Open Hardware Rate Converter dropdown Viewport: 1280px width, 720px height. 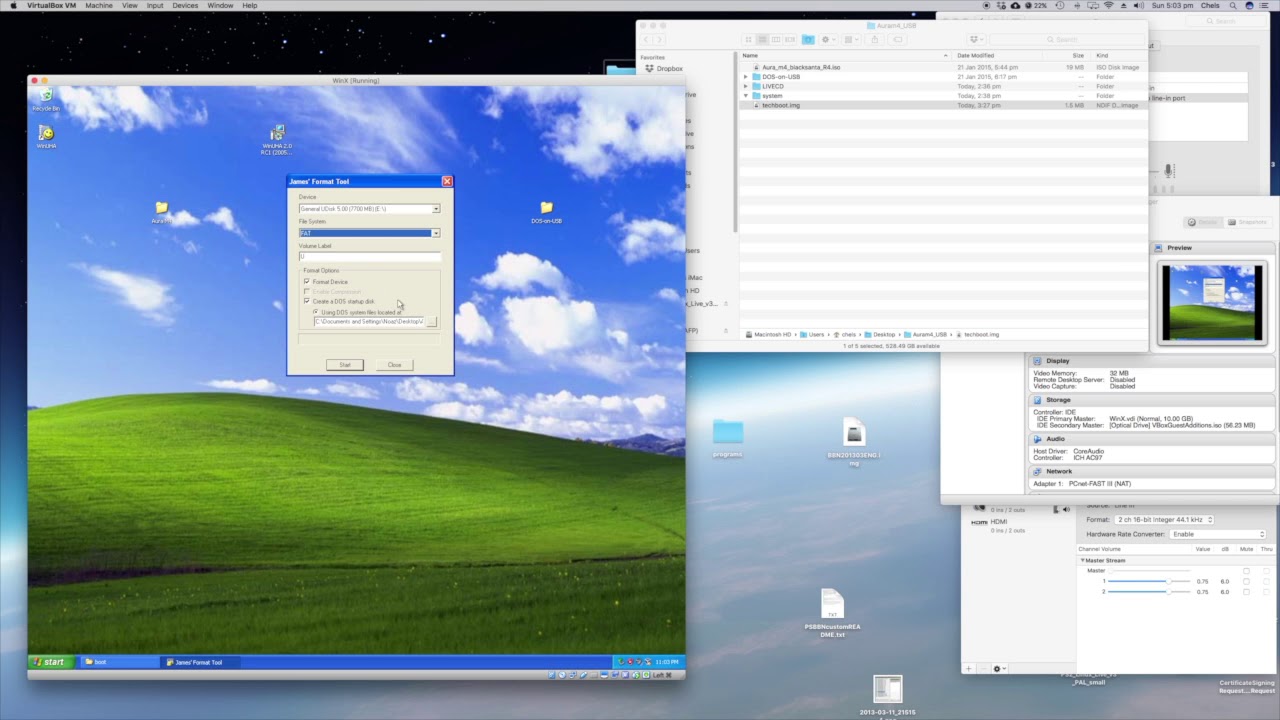pyautogui.click(x=1218, y=534)
